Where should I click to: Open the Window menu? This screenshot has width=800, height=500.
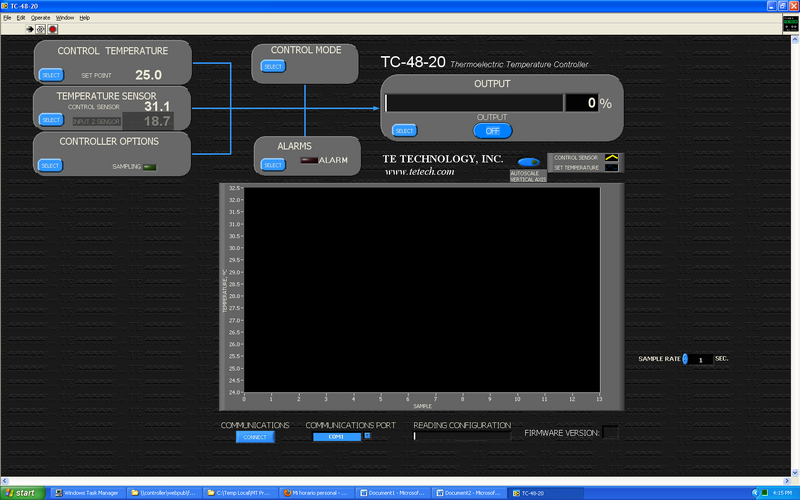[x=65, y=17]
